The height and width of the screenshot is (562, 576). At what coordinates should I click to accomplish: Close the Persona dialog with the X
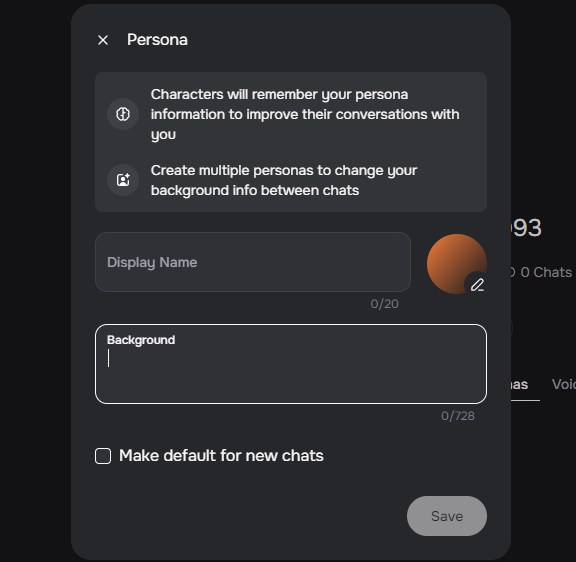click(x=103, y=40)
